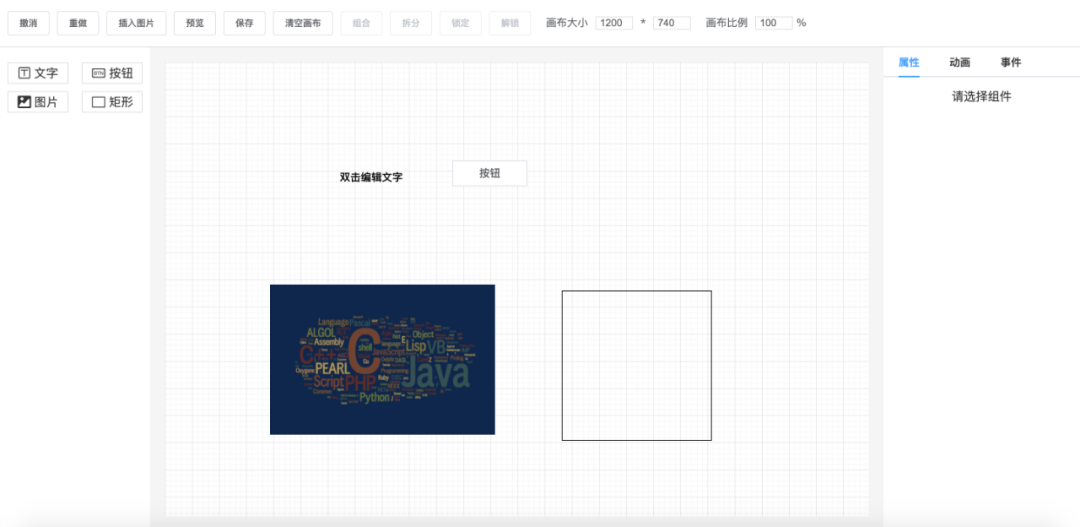Viewport: 1080px width, 527px height.
Task: Save the canvas with 保存
Action: tap(245, 23)
